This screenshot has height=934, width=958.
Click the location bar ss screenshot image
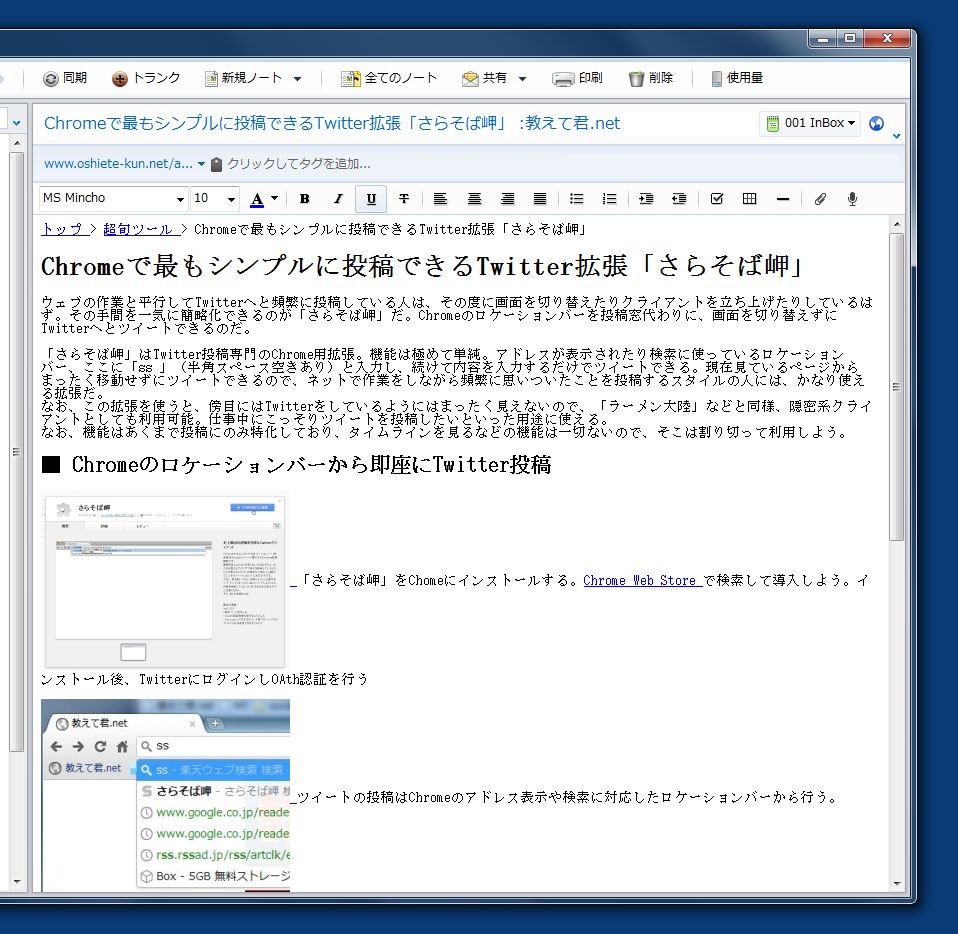click(x=166, y=795)
